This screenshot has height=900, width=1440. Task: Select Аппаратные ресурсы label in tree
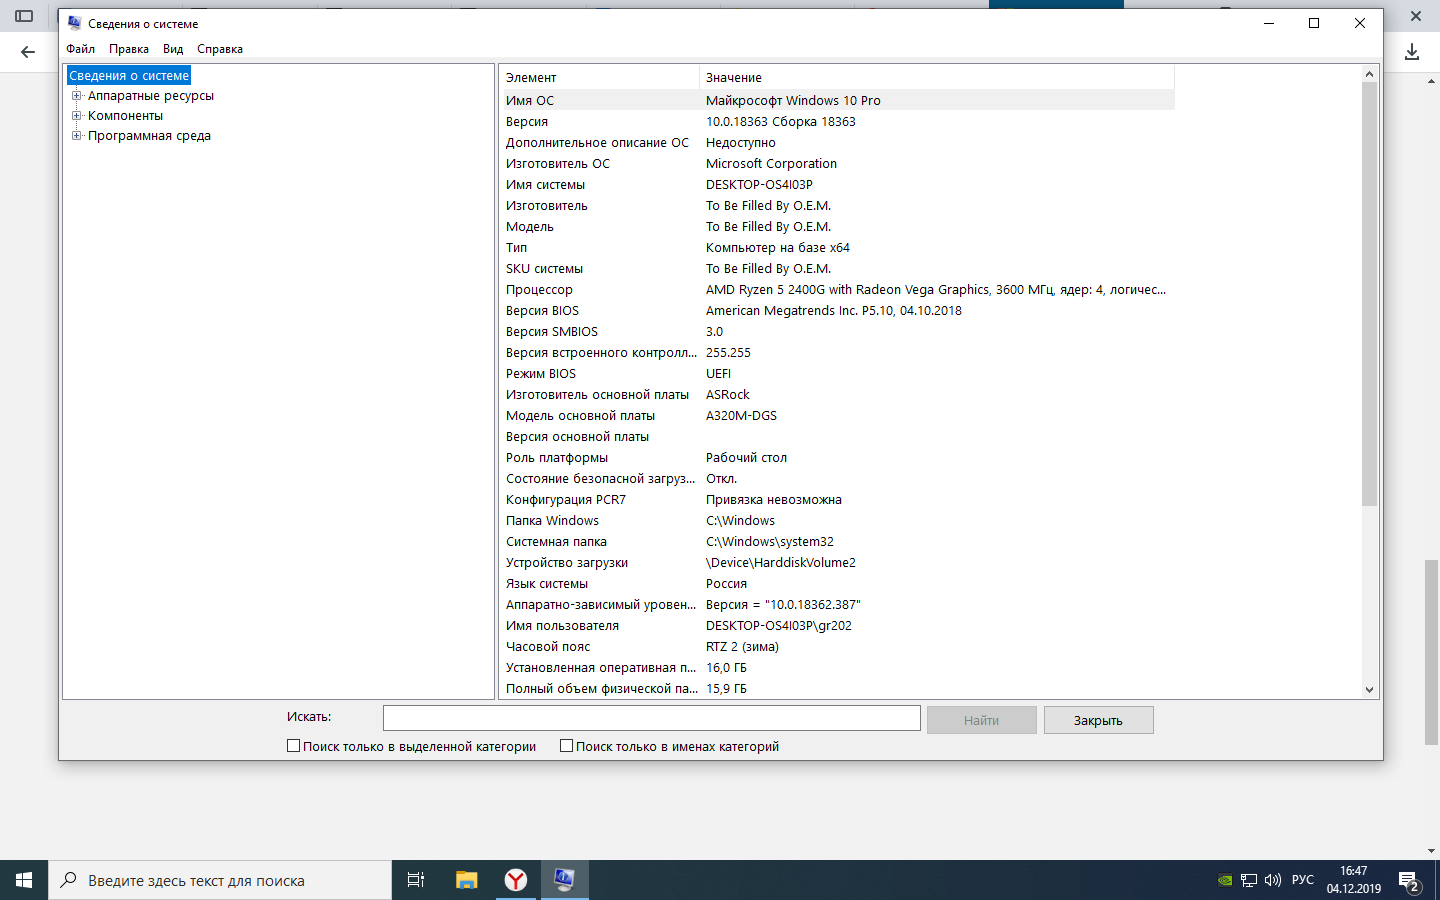click(x=151, y=96)
